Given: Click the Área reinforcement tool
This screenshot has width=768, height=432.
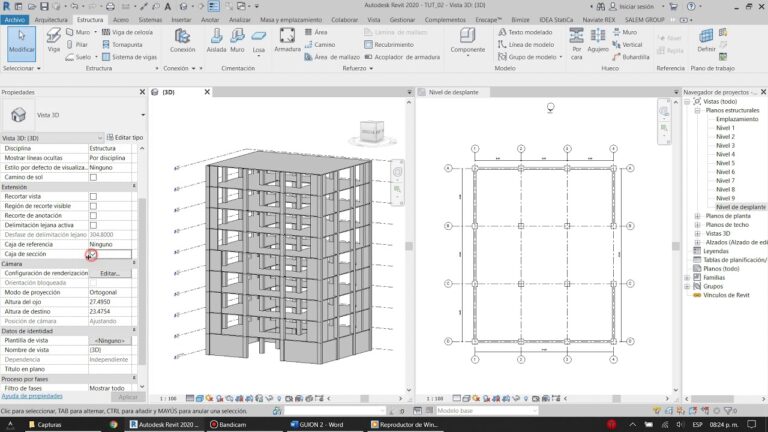Looking at the screenshot, I should (316, 32).
